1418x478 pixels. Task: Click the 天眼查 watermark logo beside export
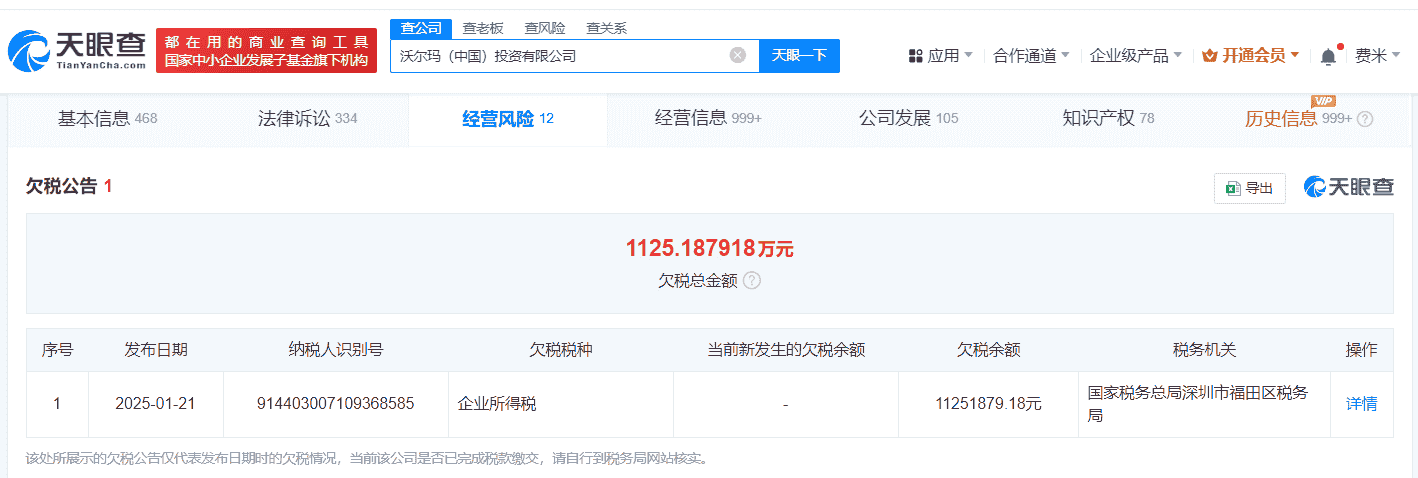click(x=1348, y=187)
